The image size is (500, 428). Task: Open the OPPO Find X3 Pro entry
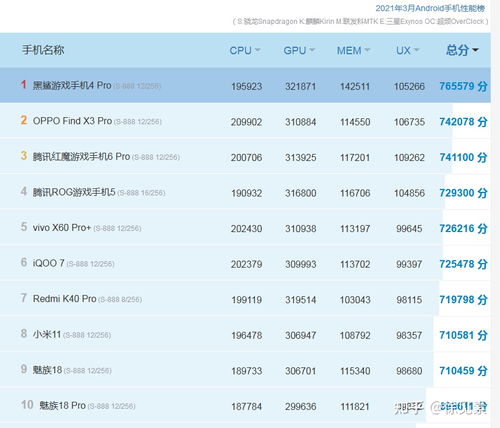72,121
